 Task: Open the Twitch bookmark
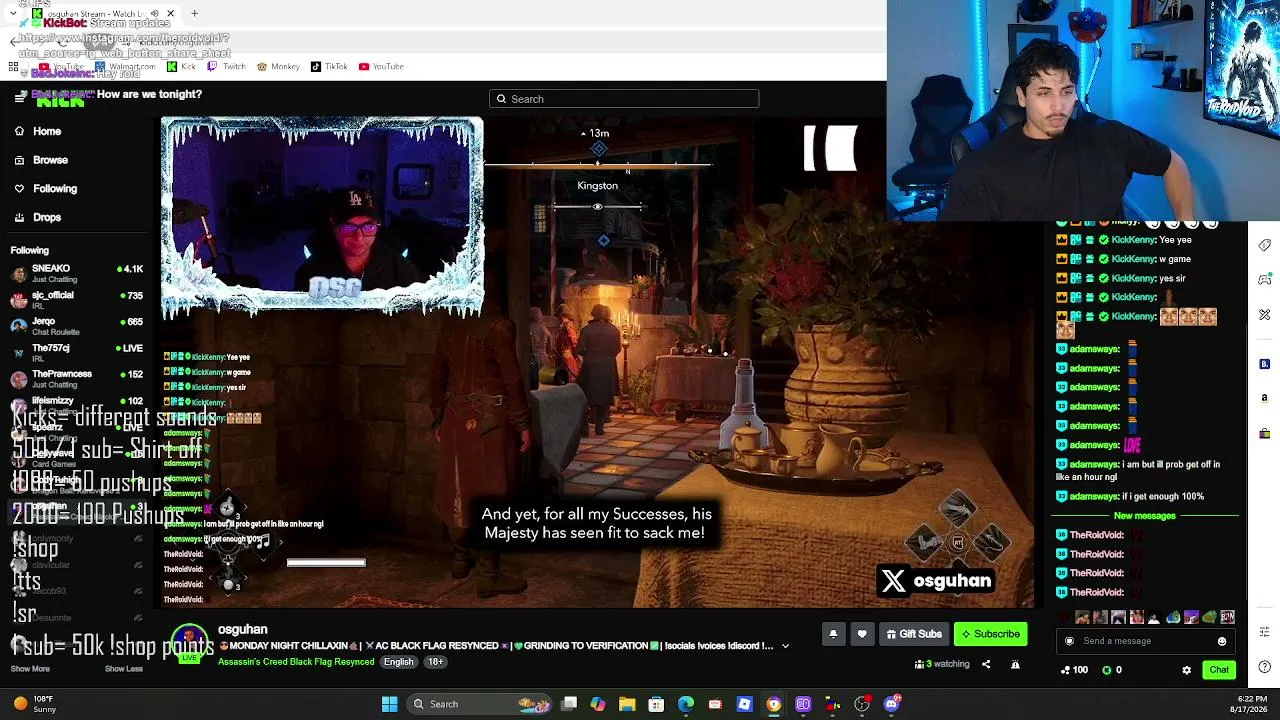(x=226, y=67)
